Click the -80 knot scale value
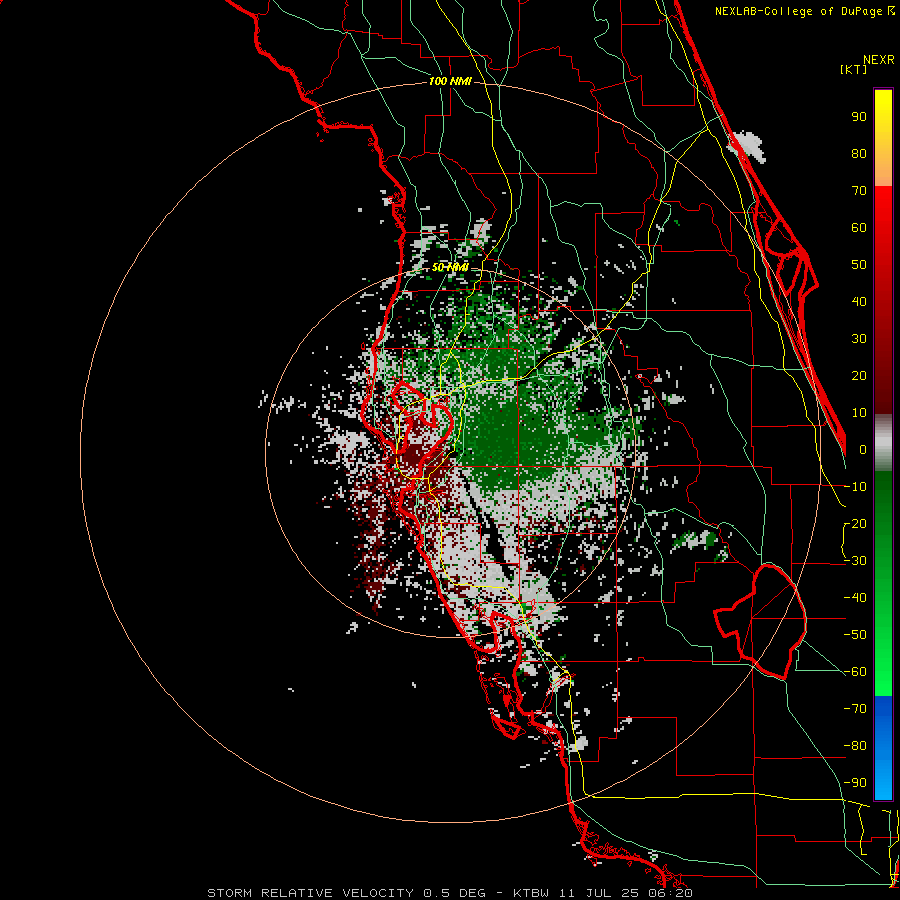Viewport: 900px width, 900px height. (855, 746)
